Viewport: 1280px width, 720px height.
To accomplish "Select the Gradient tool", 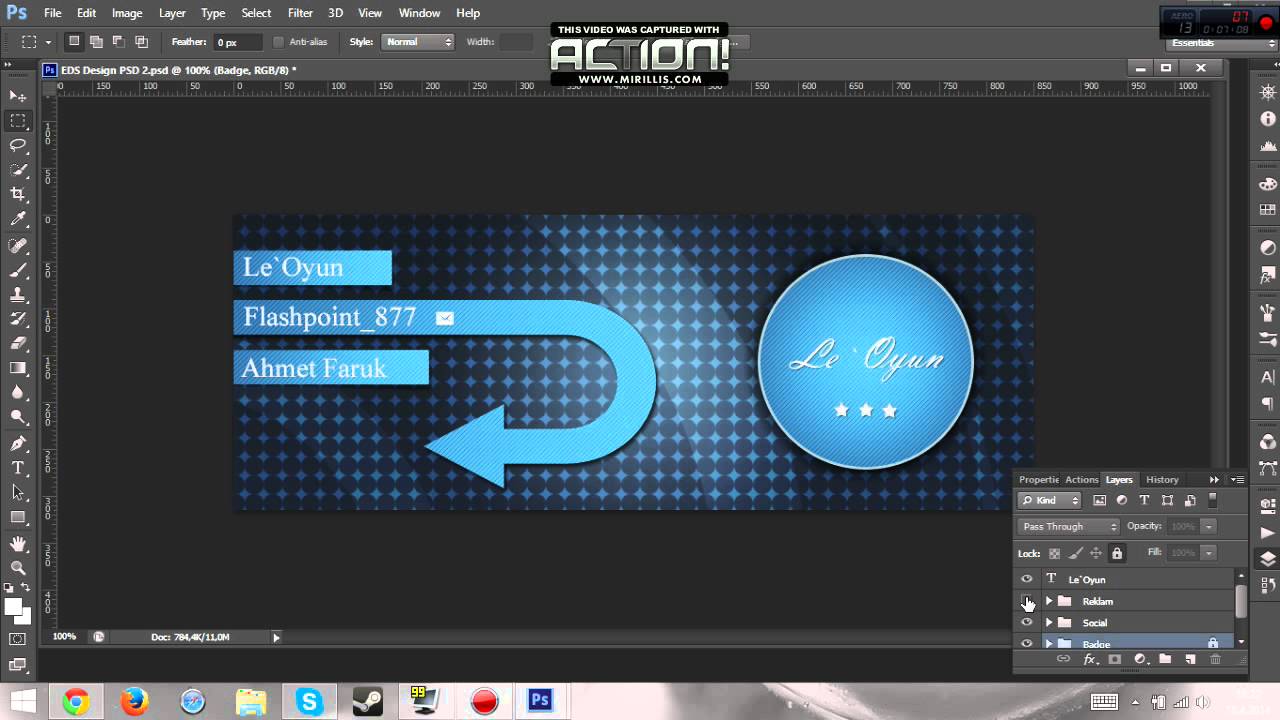I will 18,368.
